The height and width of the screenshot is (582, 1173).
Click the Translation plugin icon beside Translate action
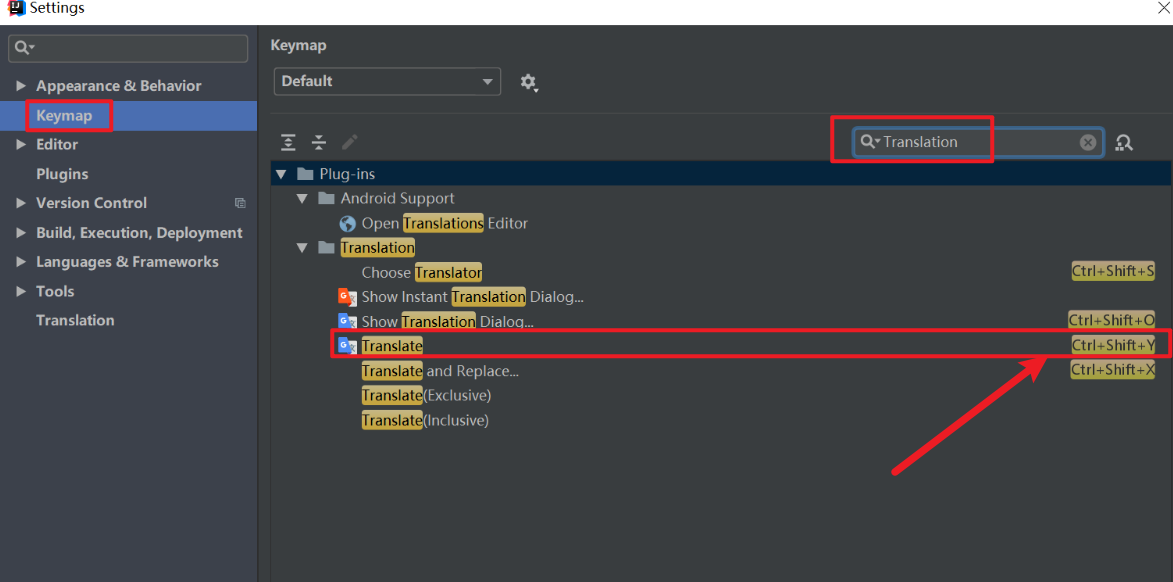[348, 345]
